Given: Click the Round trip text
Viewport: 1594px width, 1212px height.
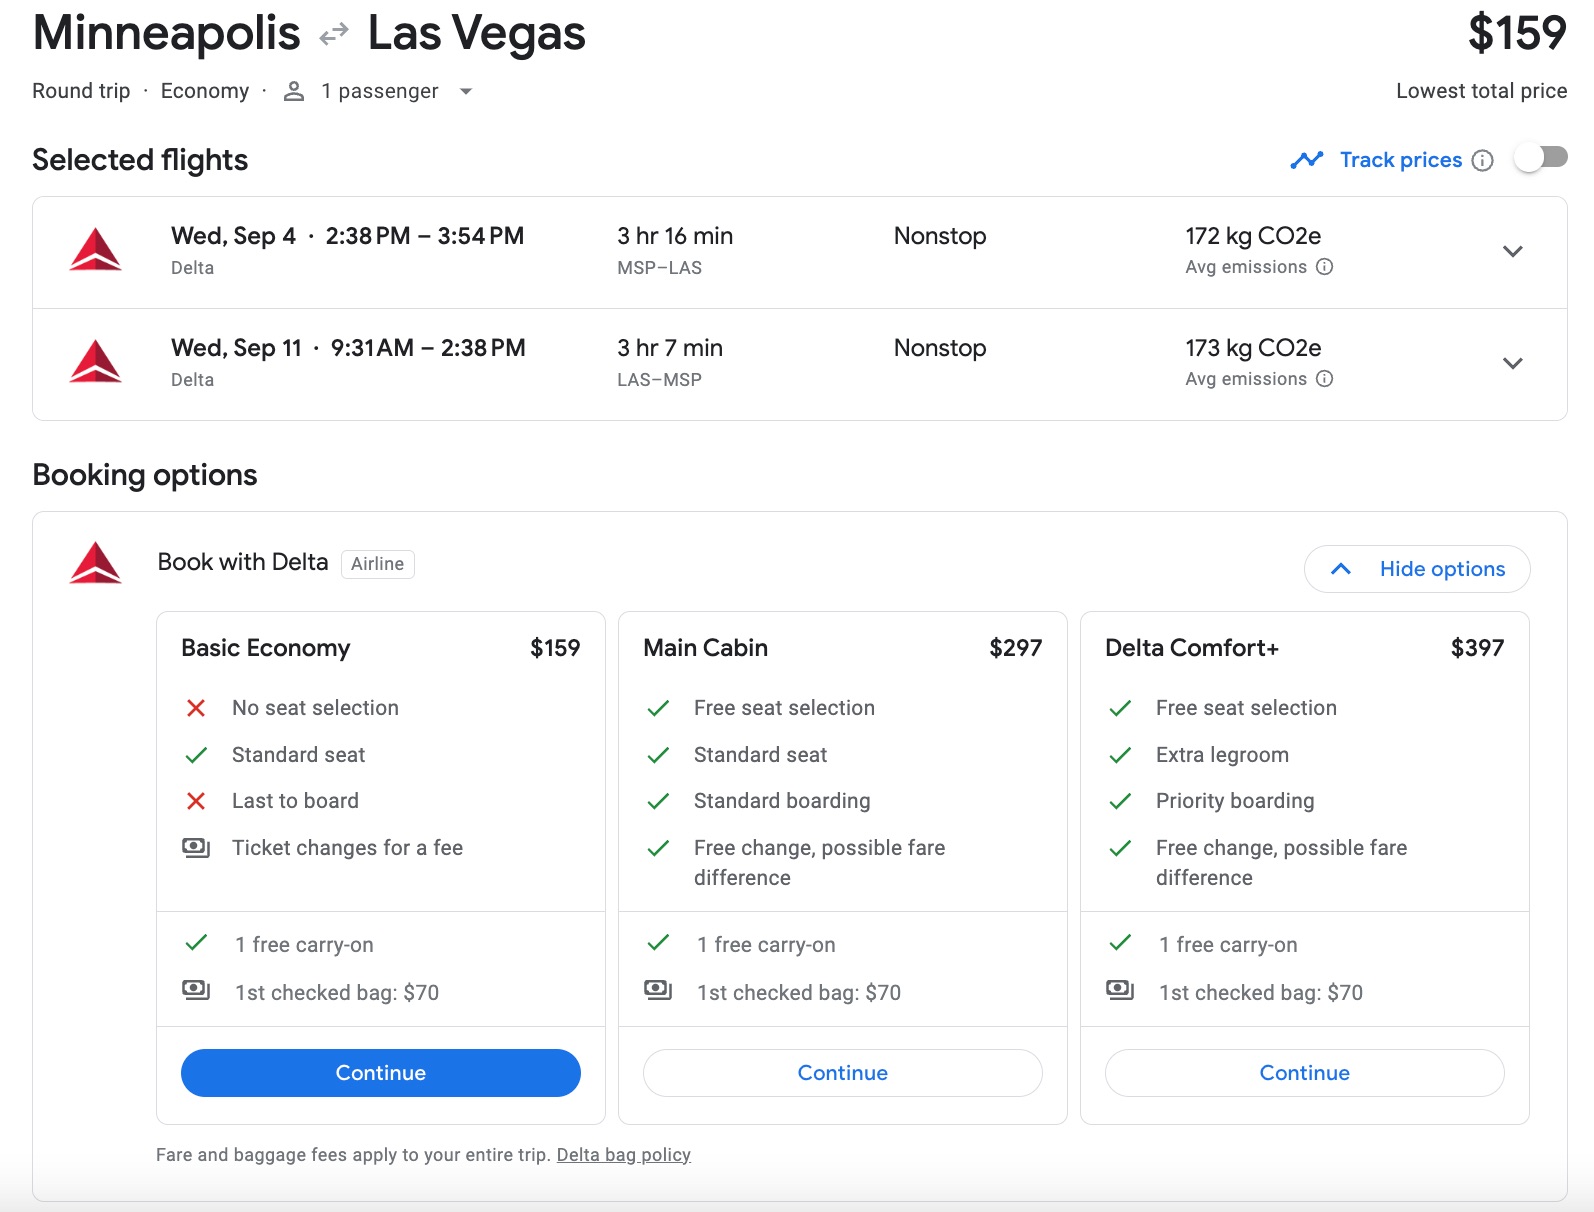Looking at the screenshot, I should [81, 91].
